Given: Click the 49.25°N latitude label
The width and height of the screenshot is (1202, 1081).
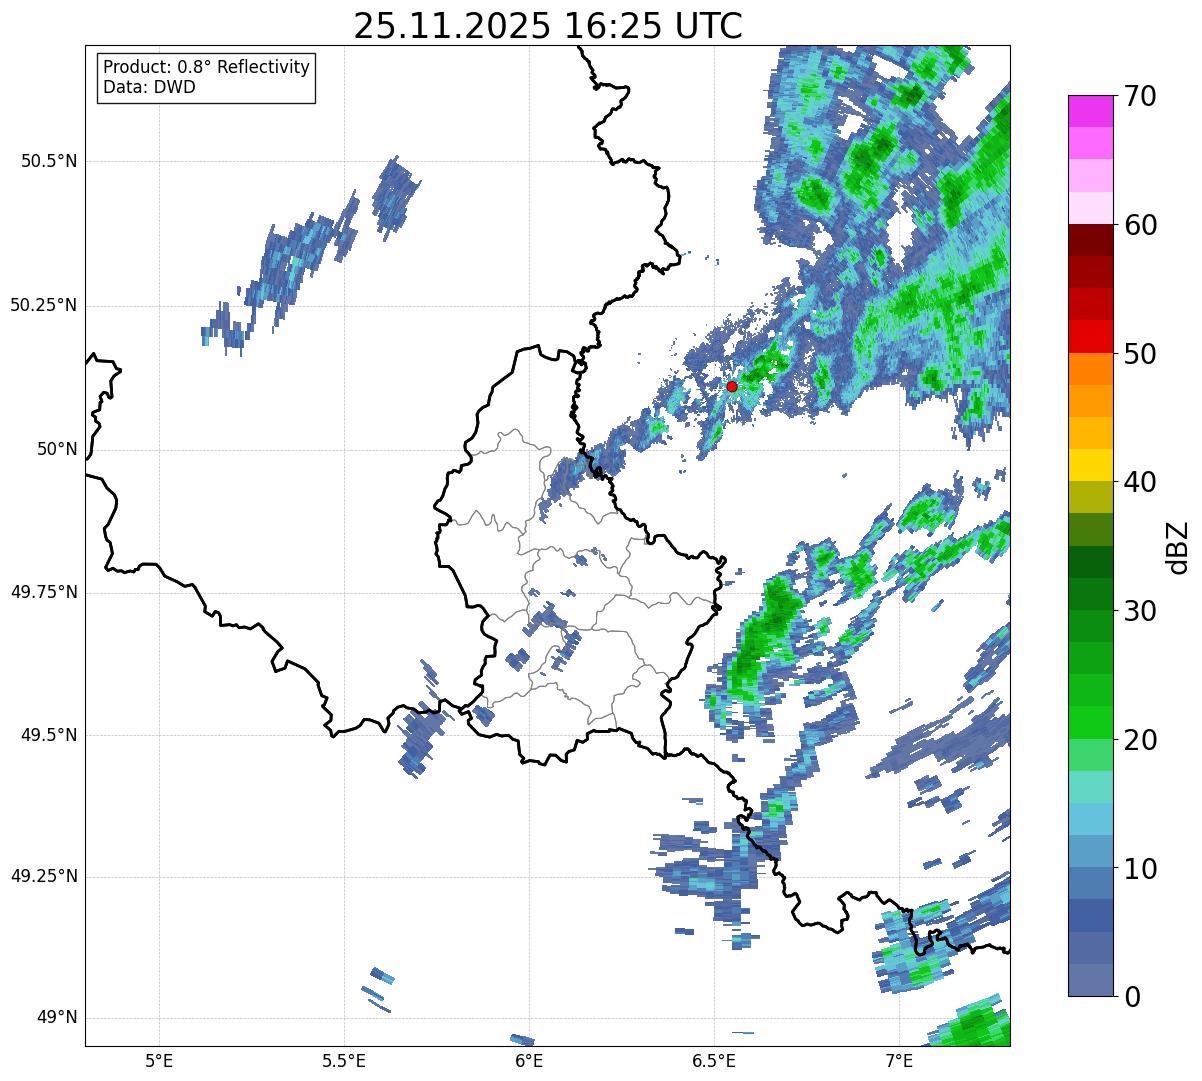Looking at the screenshot, I should [x=44, y=876].
